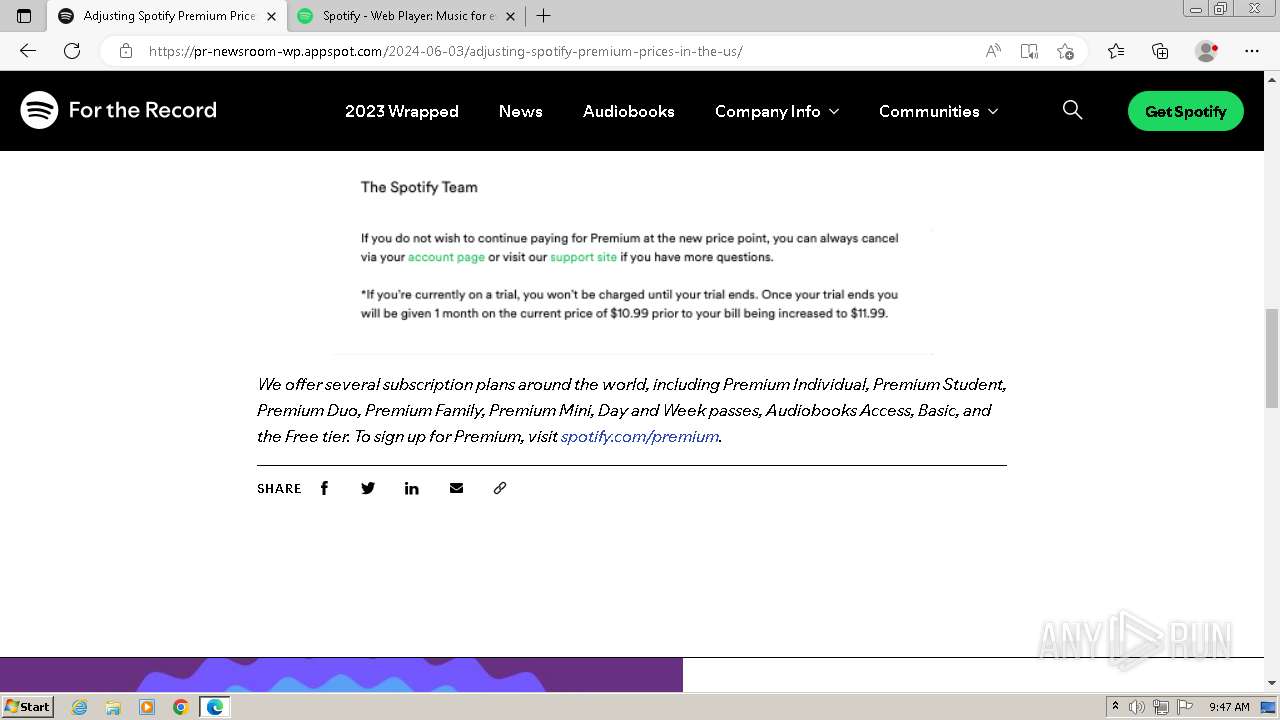Launch Google Chrome from the taskbar

coord(181,707)
